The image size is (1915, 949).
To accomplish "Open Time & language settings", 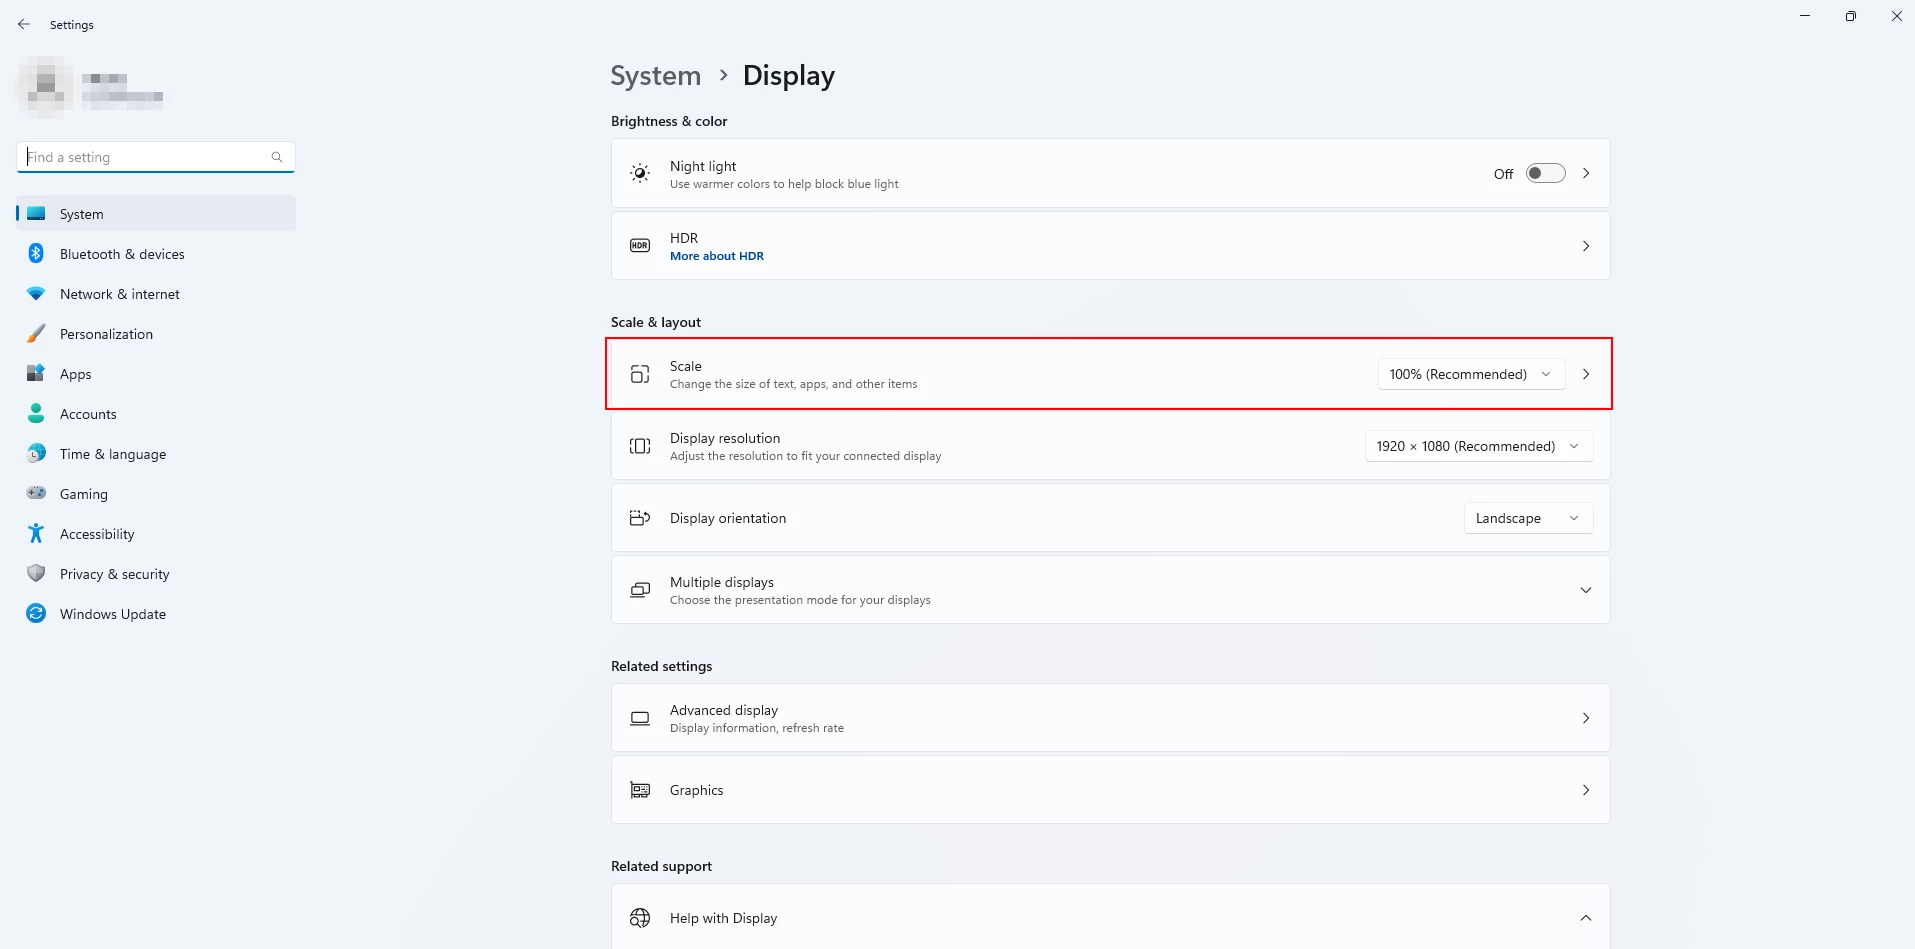I will pos(156,454).
